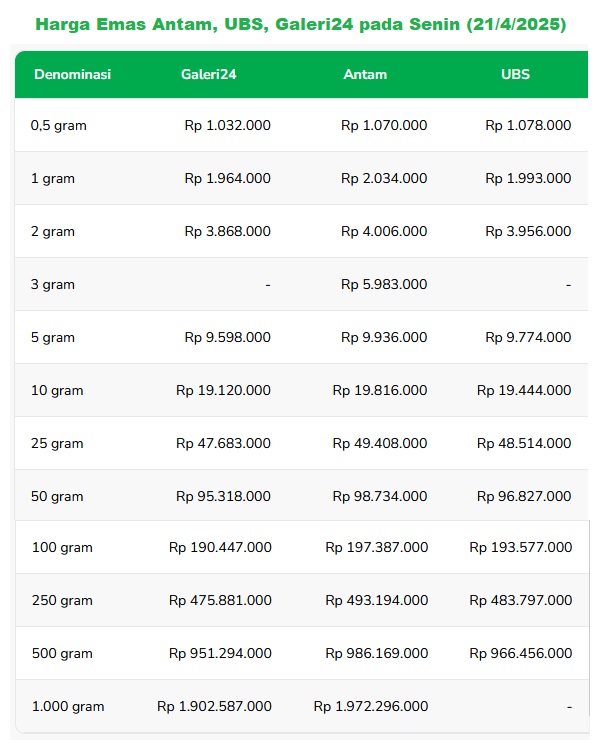This screenshot has width=600, height=744.
Task: Click Galeri24 price Rp 1.032.000
Action: [228, 125]
